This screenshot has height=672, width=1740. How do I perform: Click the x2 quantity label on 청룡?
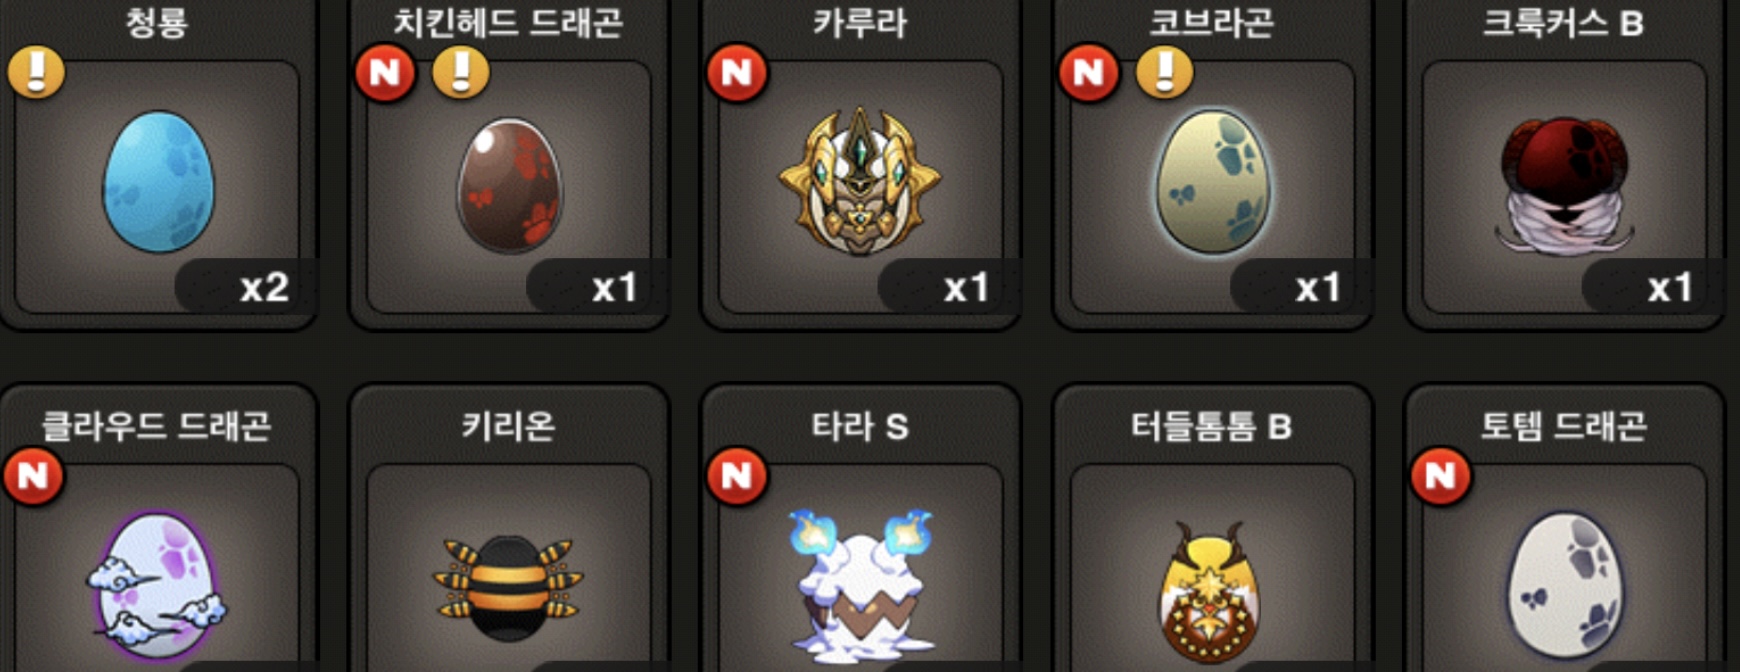pyautogui.click(x=264, y=288)
